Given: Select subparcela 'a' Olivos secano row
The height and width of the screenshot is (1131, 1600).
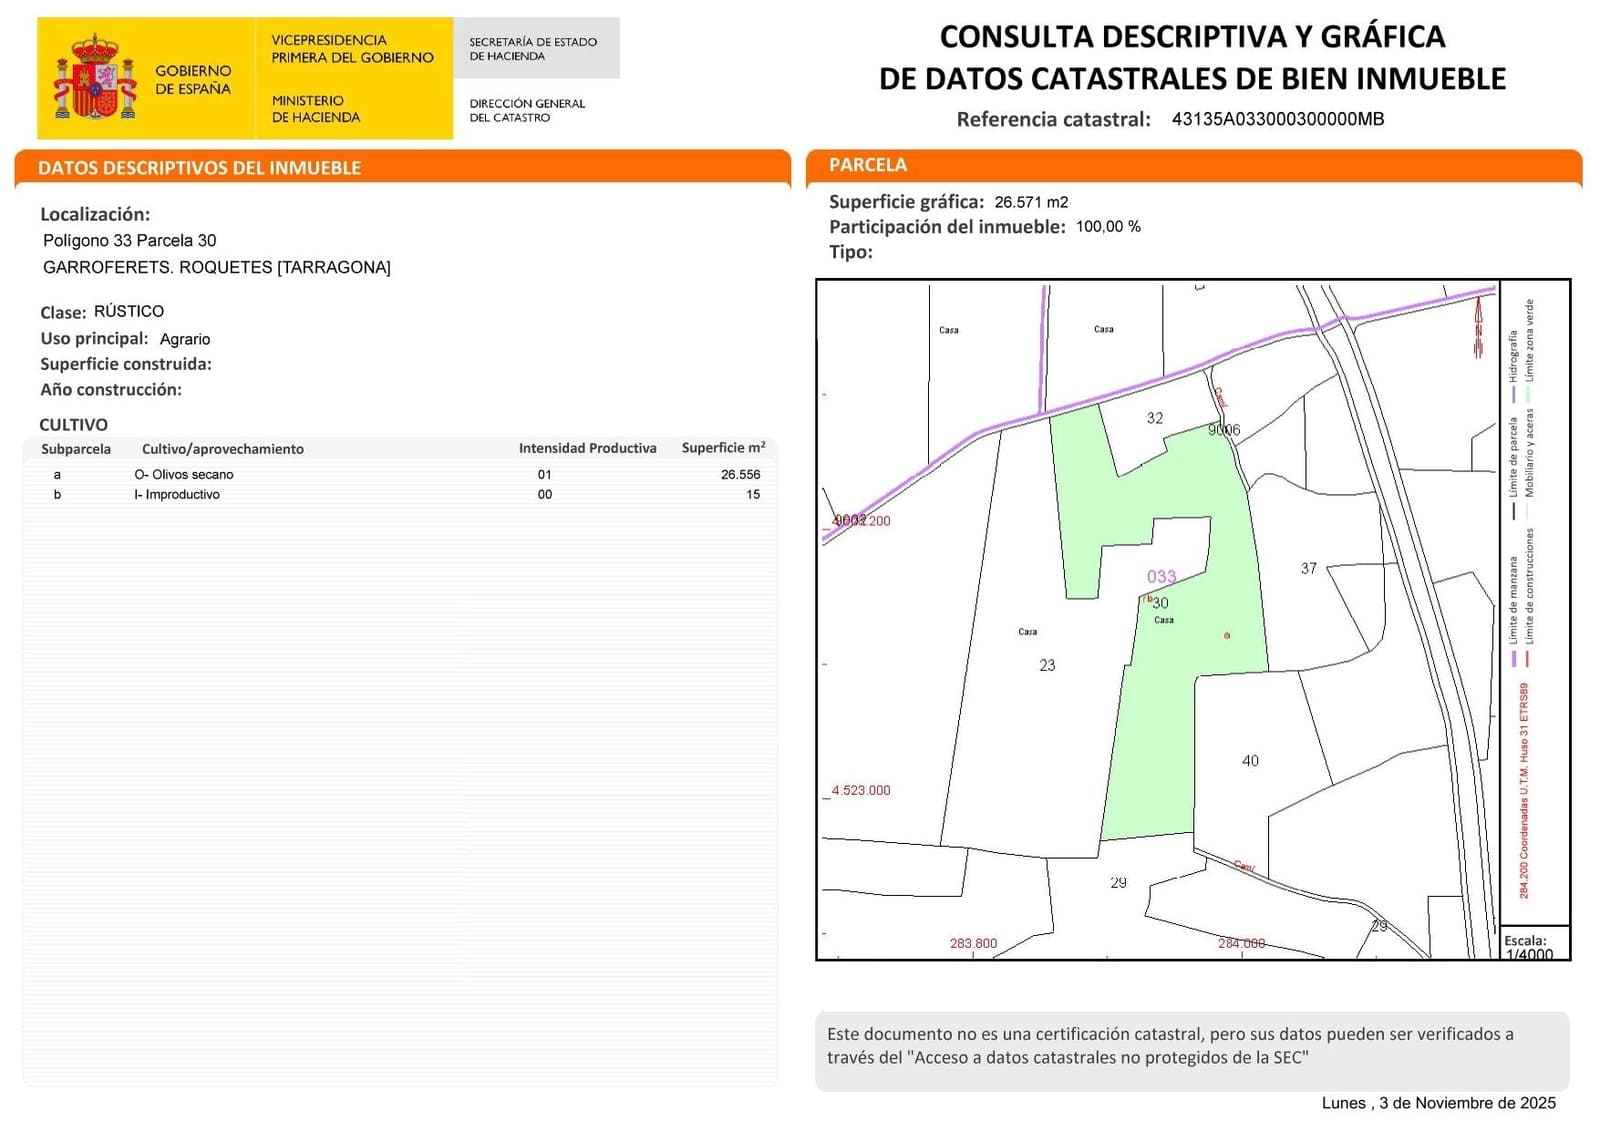Looking at the screenshot, I should 400,475.
